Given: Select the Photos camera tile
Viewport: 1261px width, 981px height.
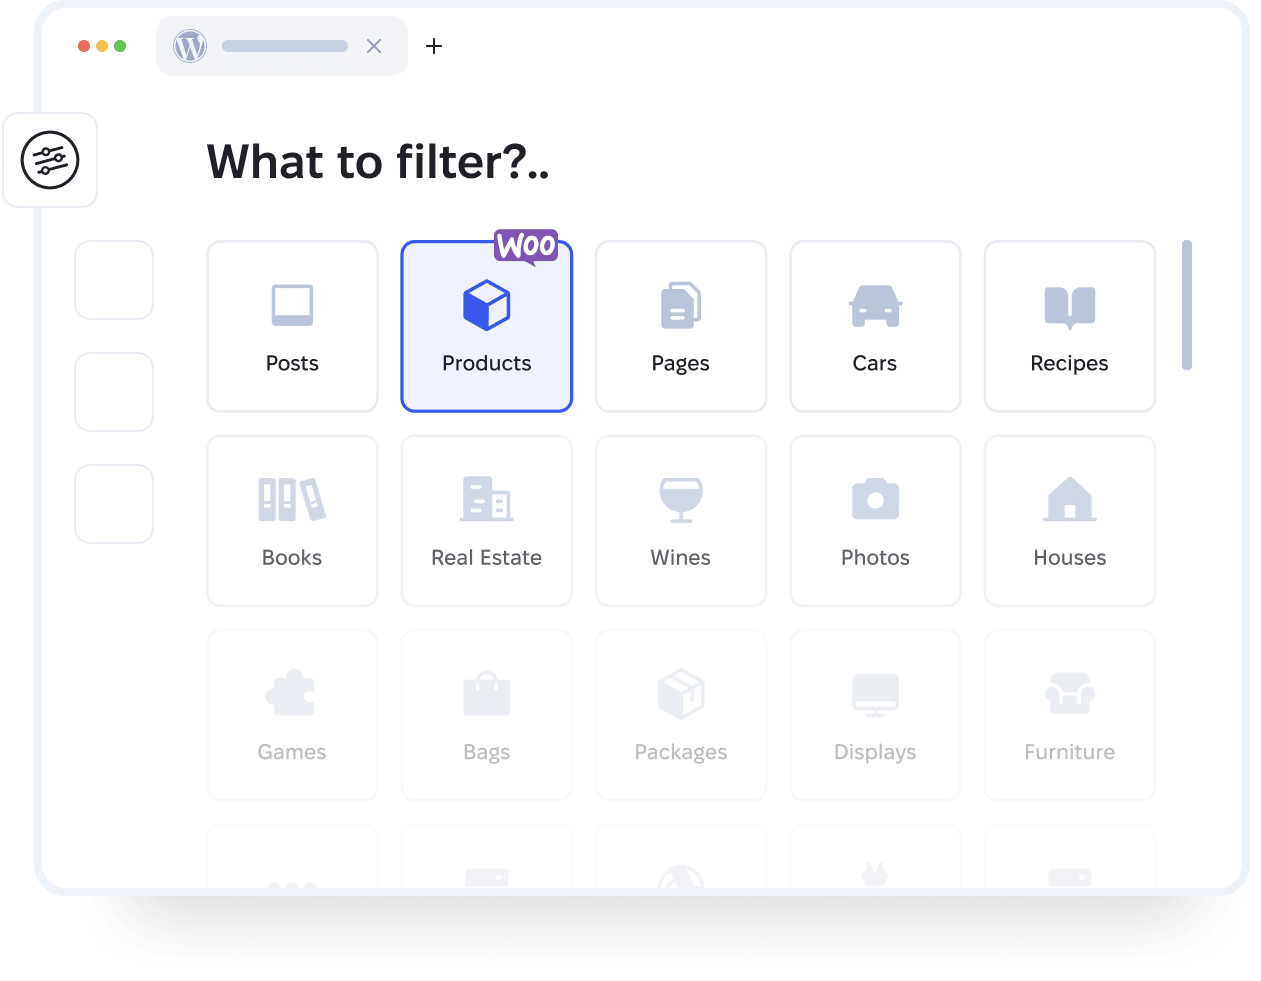Looking at the screenshot, I should (x=875, y=520).
